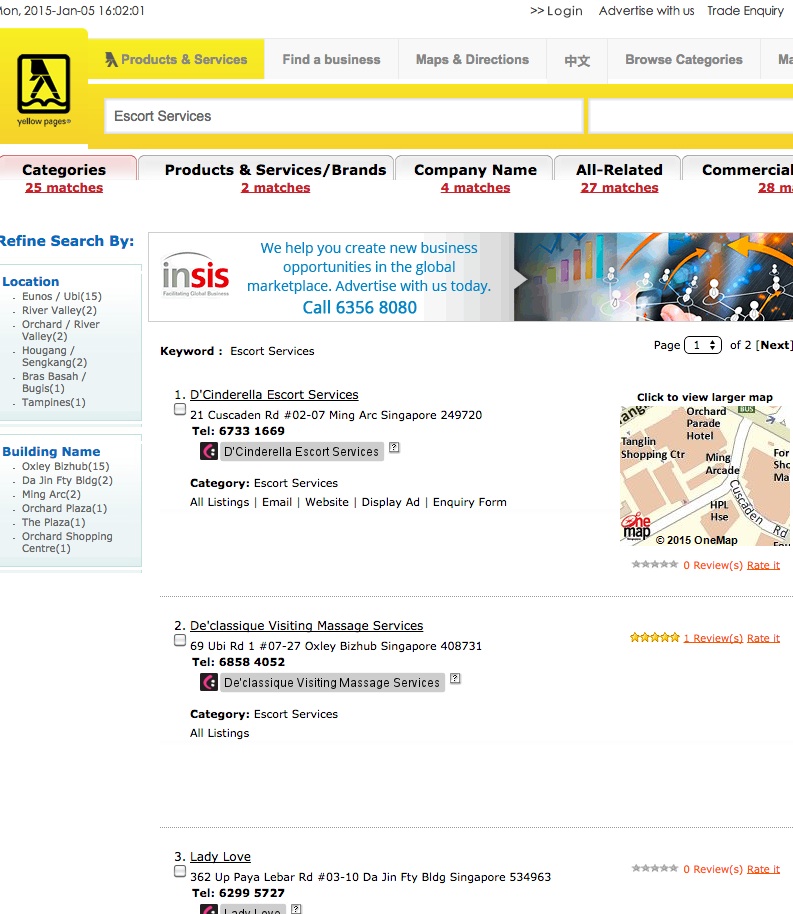Click Email link for D'Cinderella

tap(277, 502)
